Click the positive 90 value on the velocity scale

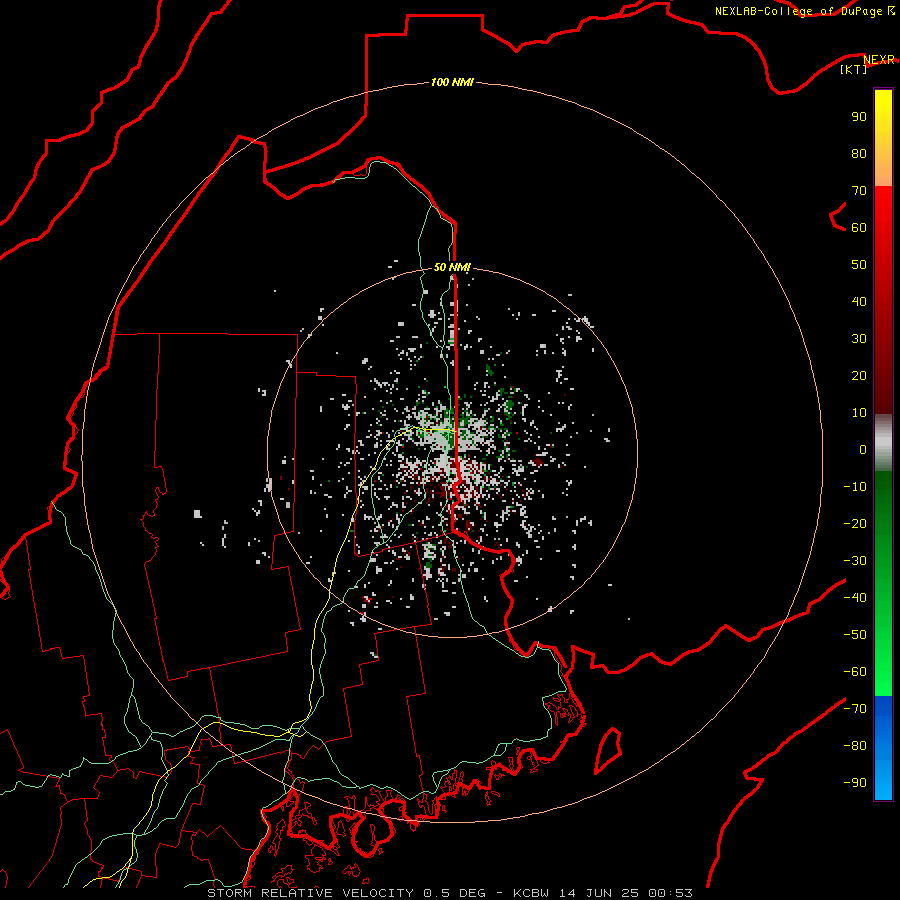point(859,117)
